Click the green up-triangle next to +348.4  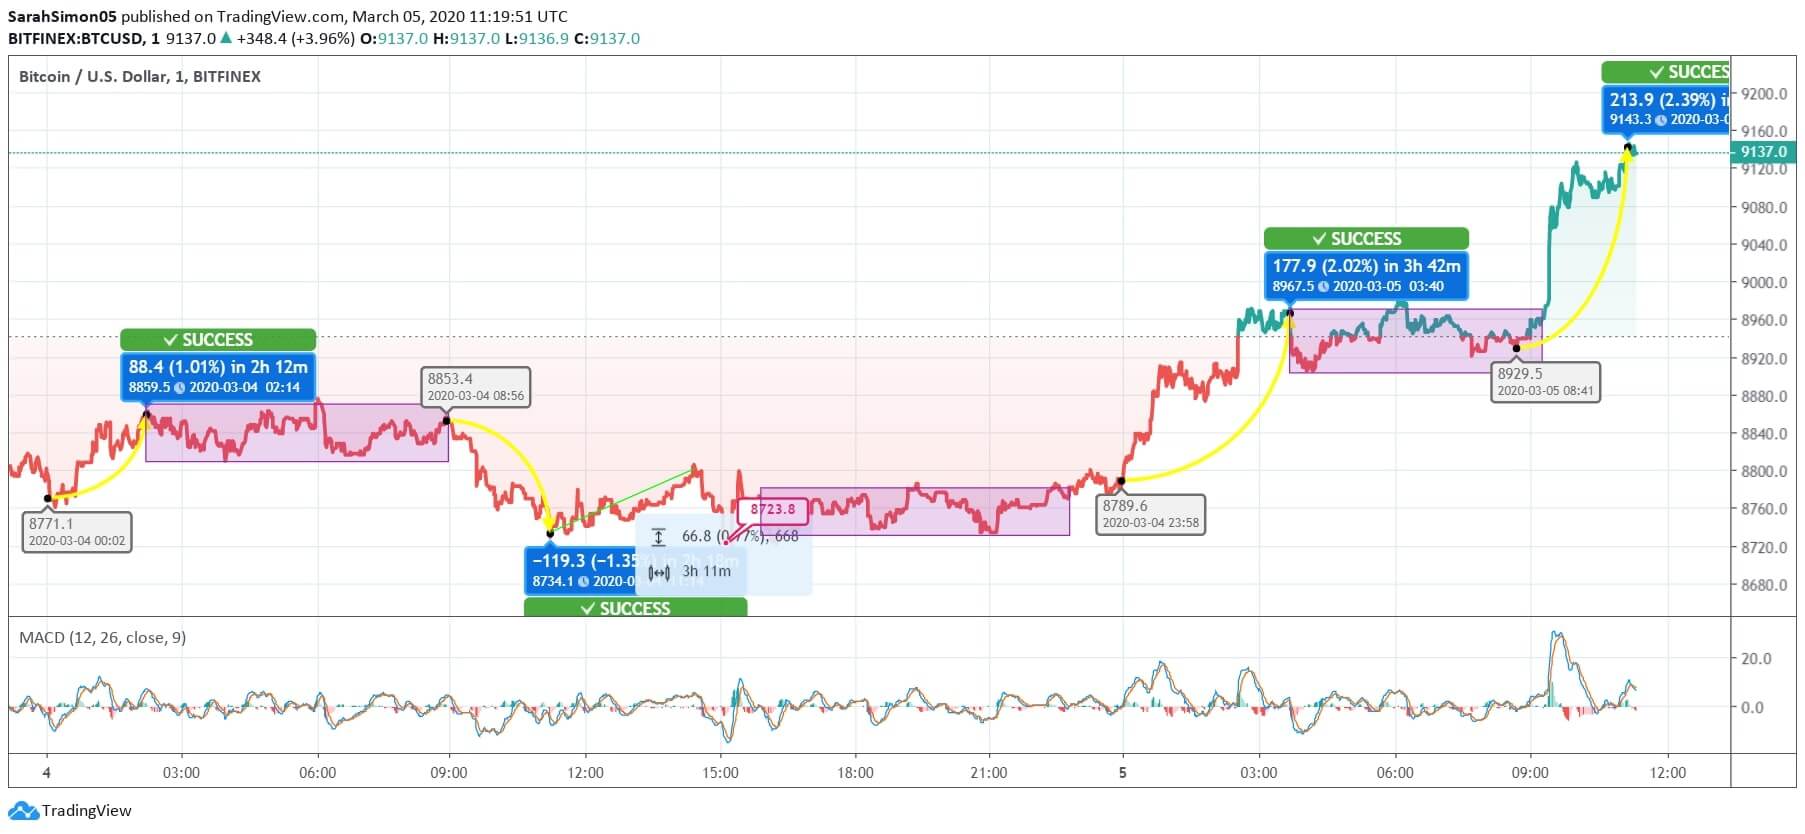pyautogui.click(x=226, y=38)
